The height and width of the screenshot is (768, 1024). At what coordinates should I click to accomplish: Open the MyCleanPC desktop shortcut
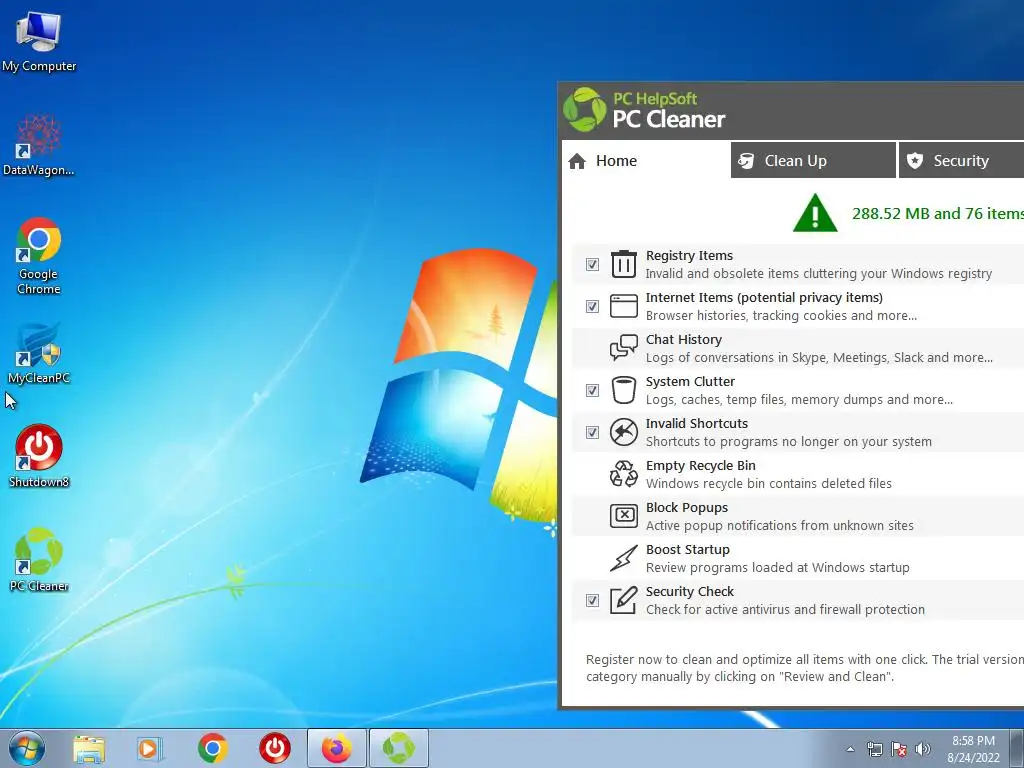(39, 353)
